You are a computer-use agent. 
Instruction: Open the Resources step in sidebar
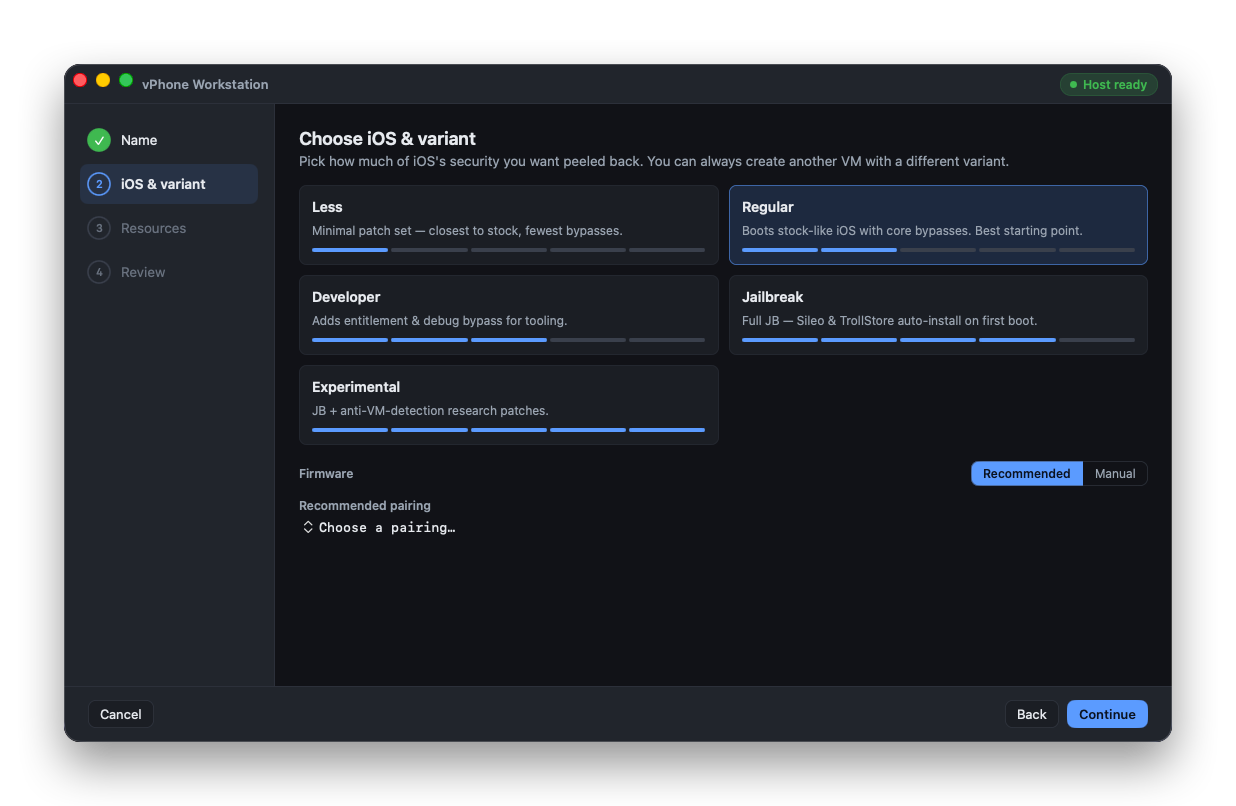tap(169, 228)
